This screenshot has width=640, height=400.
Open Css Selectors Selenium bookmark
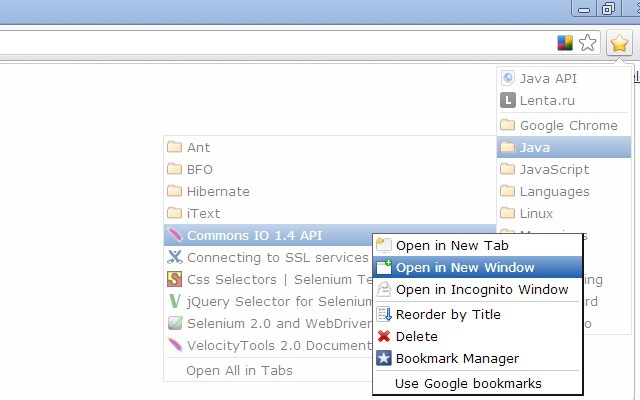(x=270, y=279)
